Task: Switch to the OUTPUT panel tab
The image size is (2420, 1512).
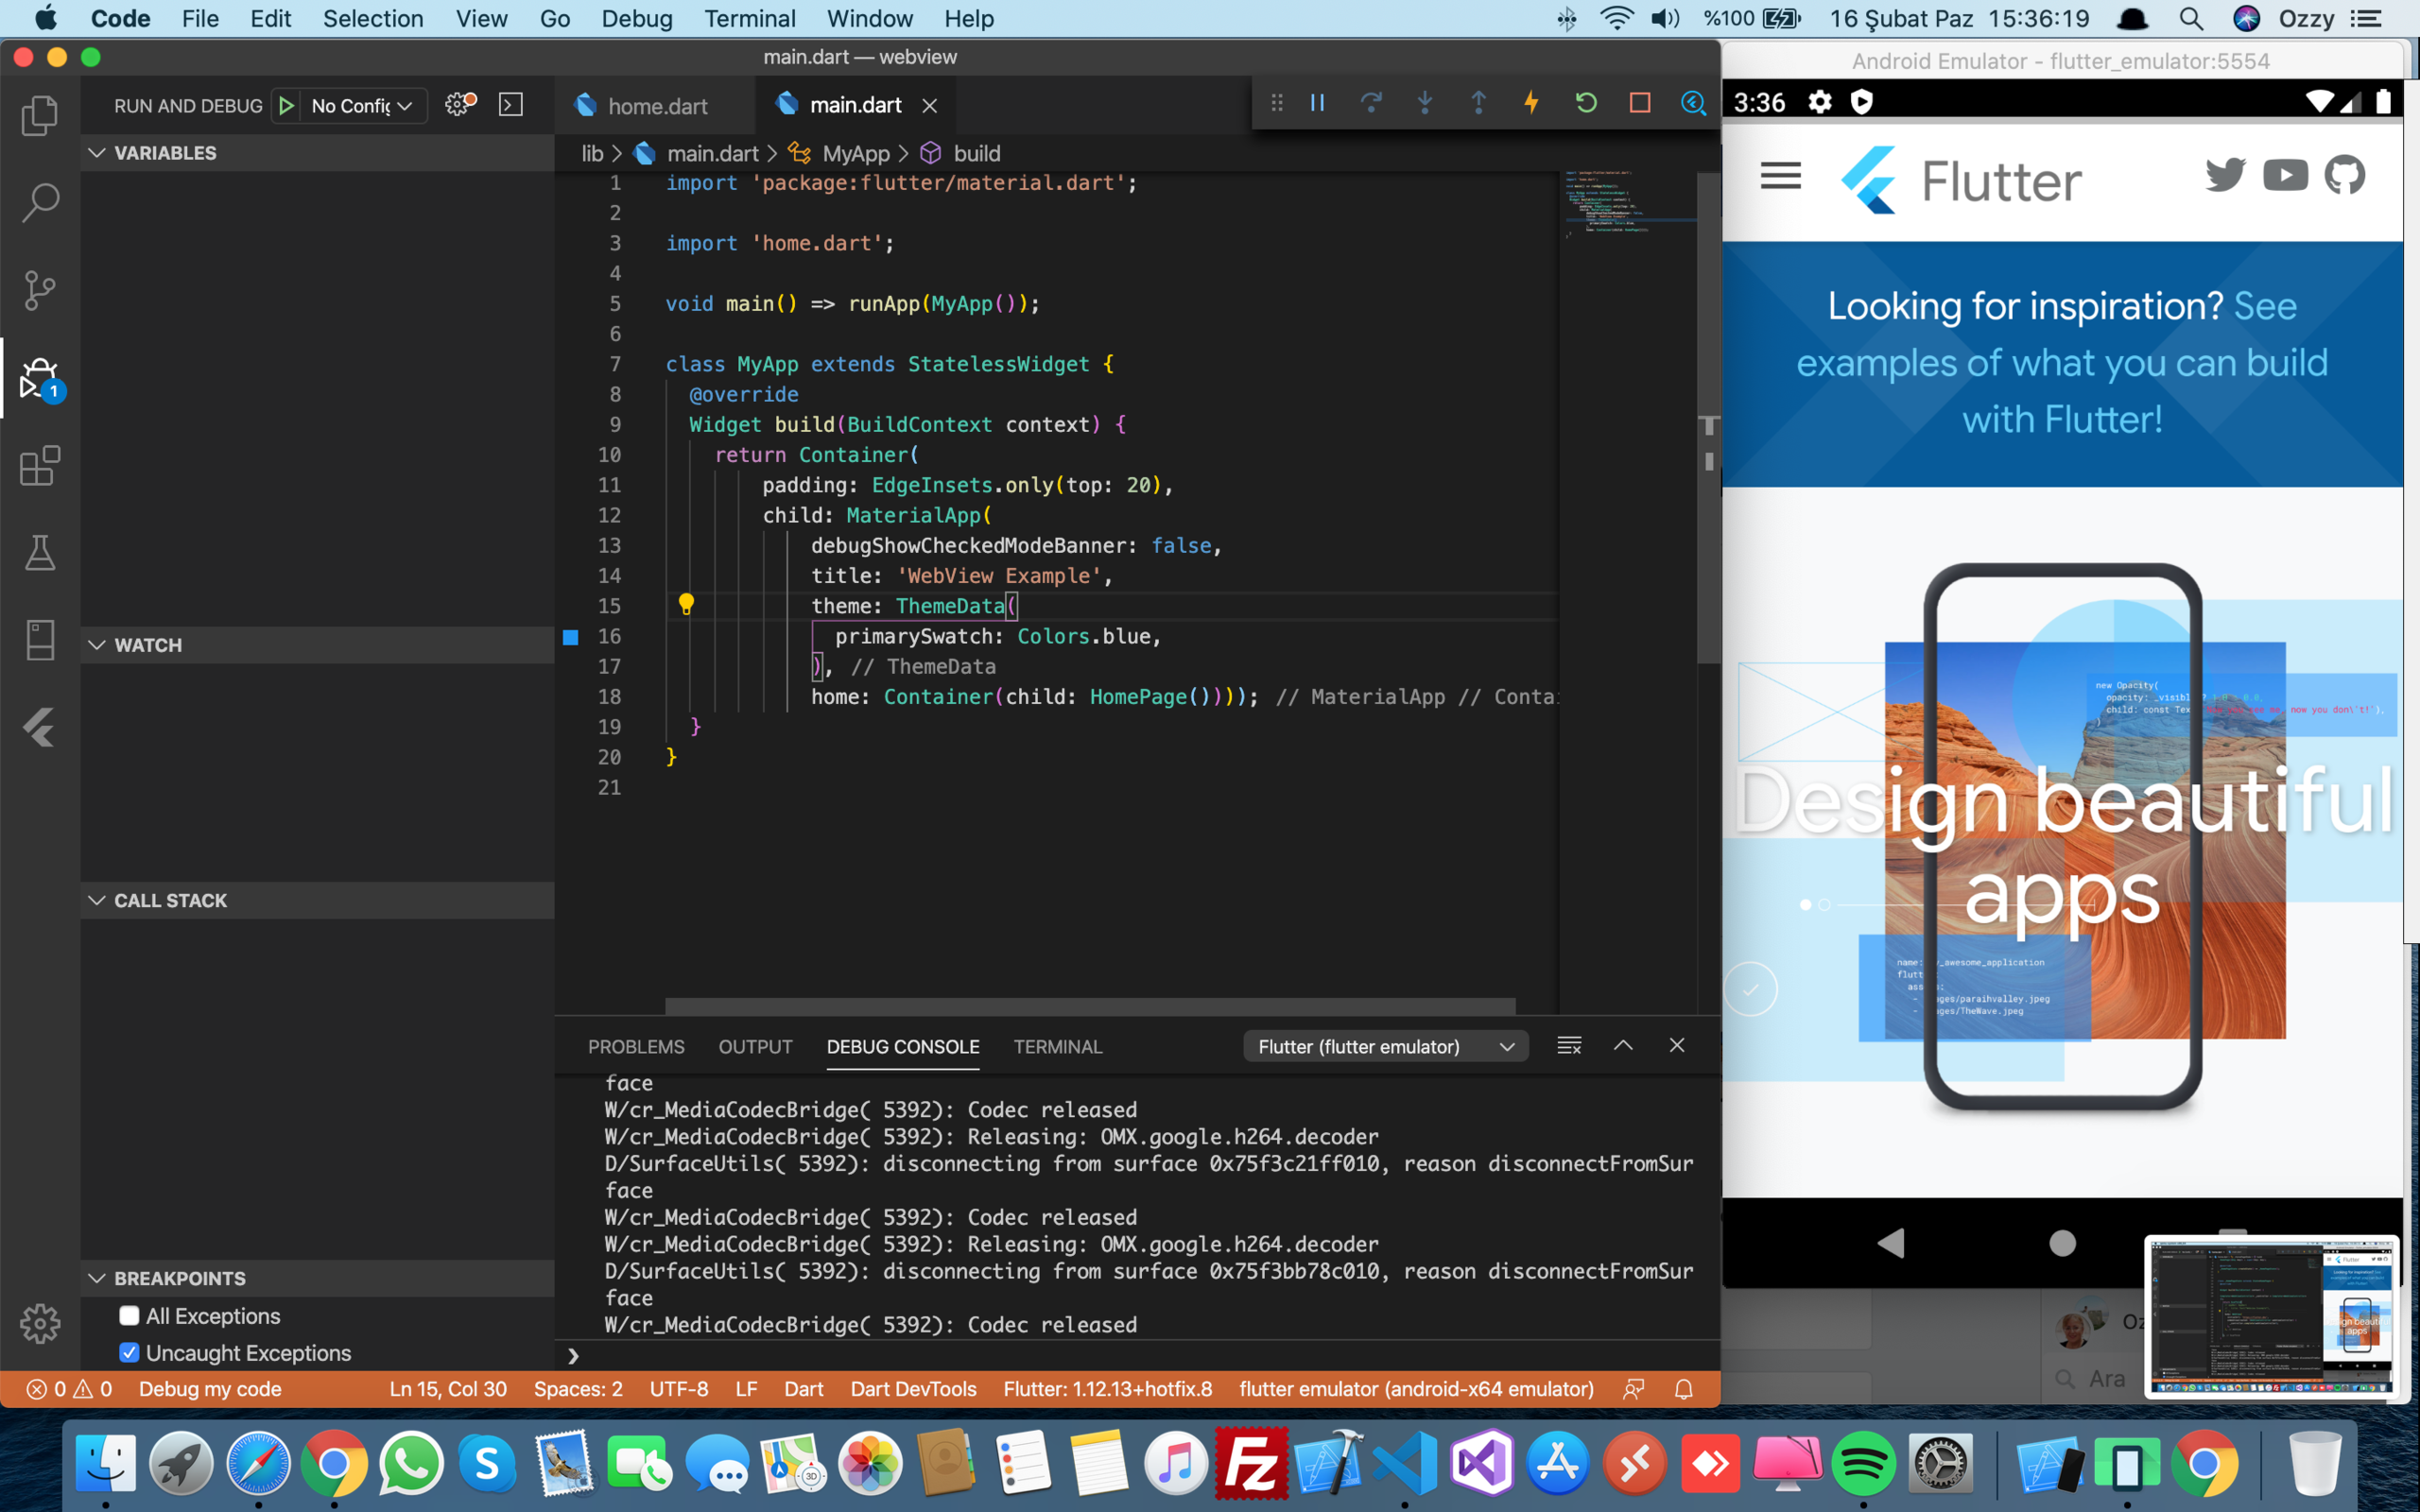Action: (755, 1046)
